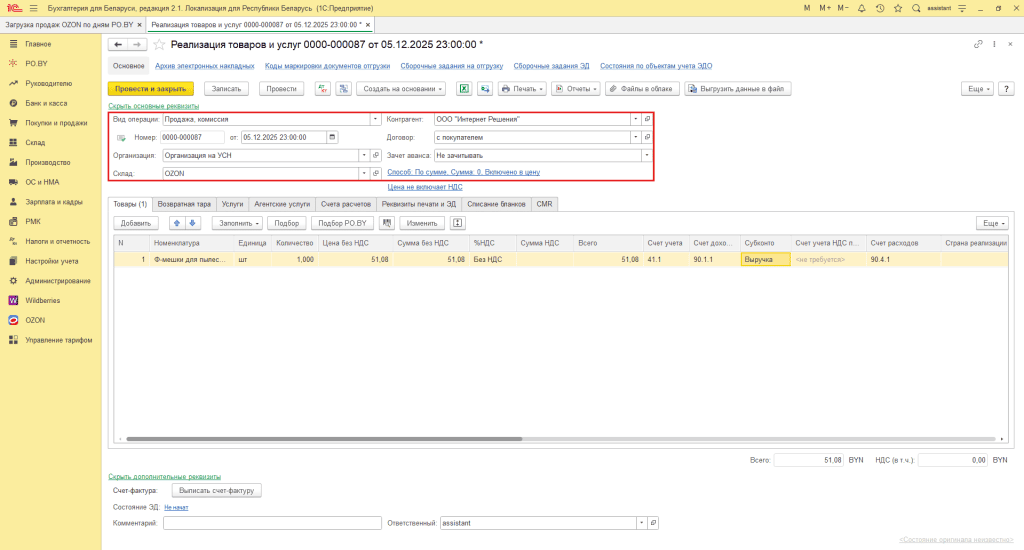Screen dimensions: 1024x550
Task: Go forward with right arrow button
Action: coord(136,44)
